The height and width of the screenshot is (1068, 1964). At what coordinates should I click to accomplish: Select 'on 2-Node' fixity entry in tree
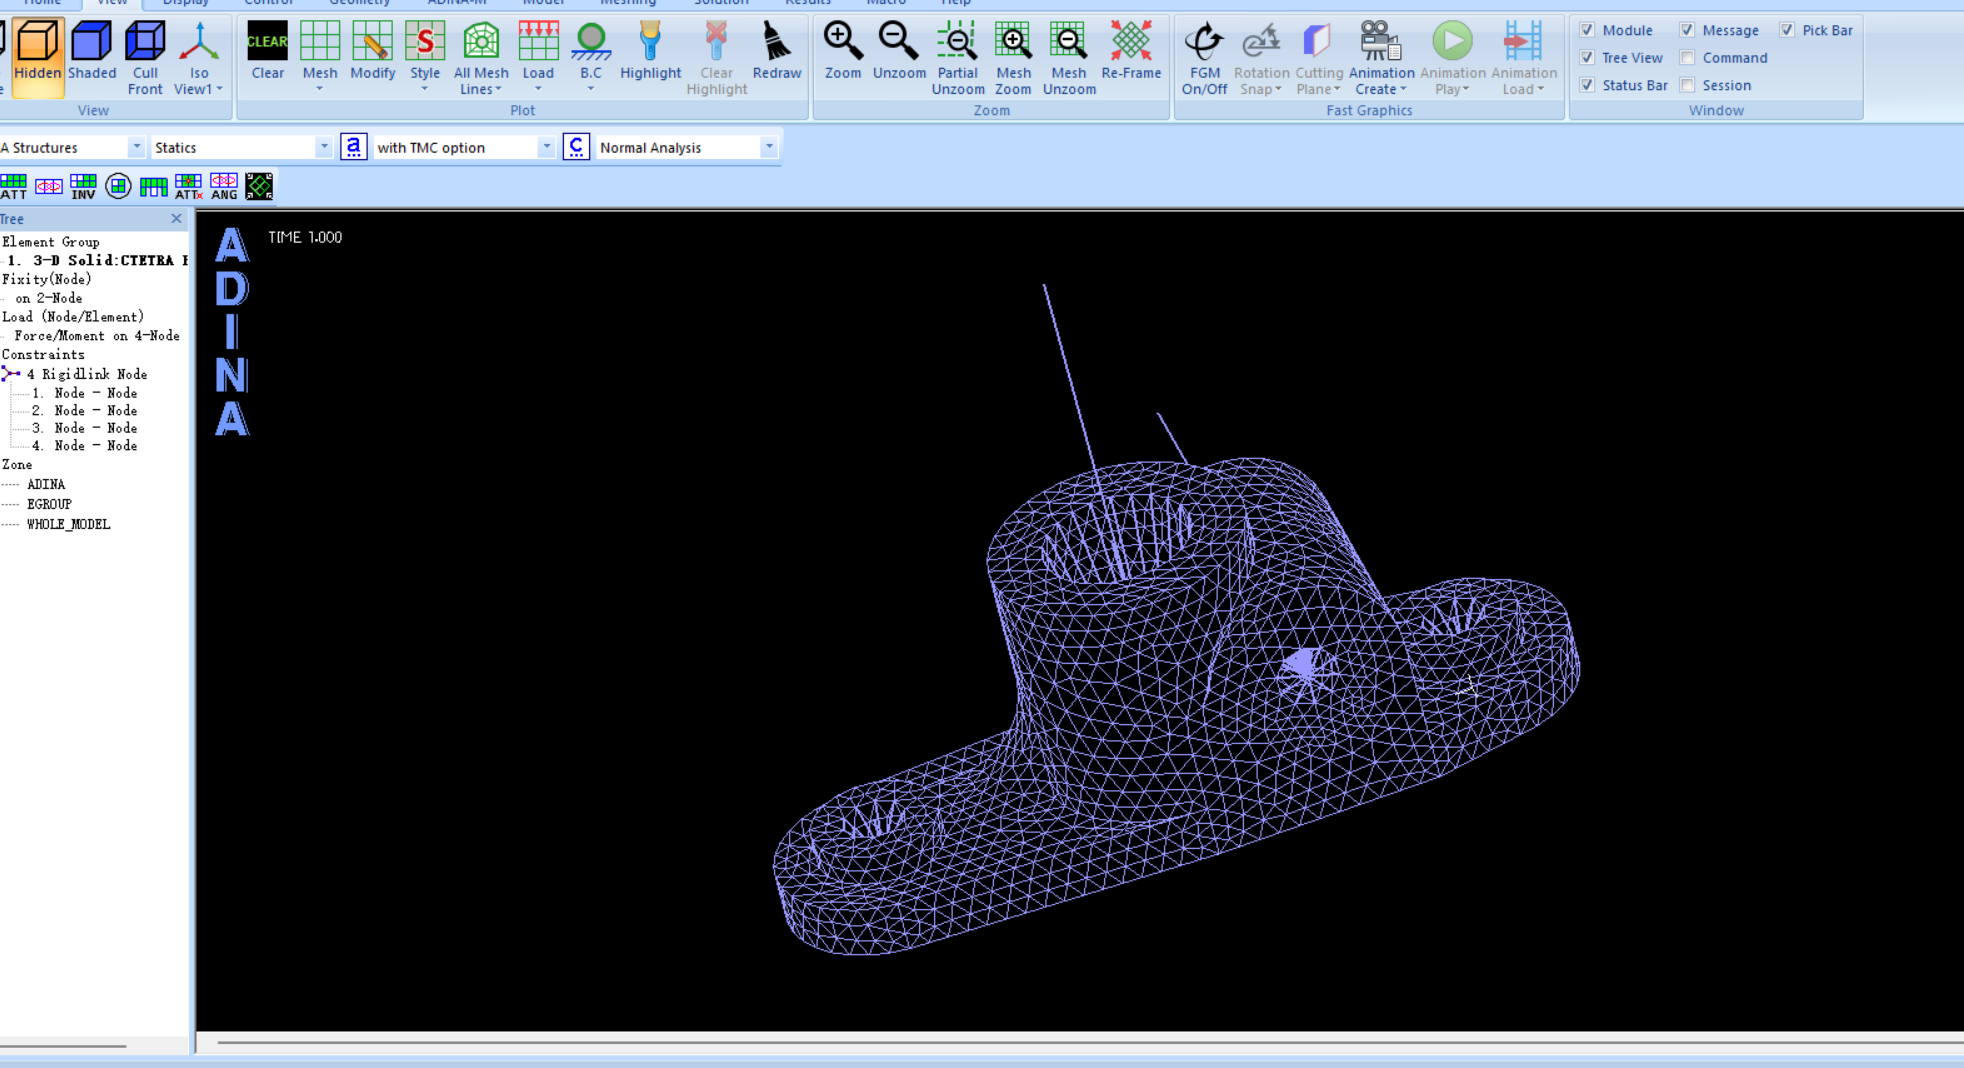tap(49, 298)
